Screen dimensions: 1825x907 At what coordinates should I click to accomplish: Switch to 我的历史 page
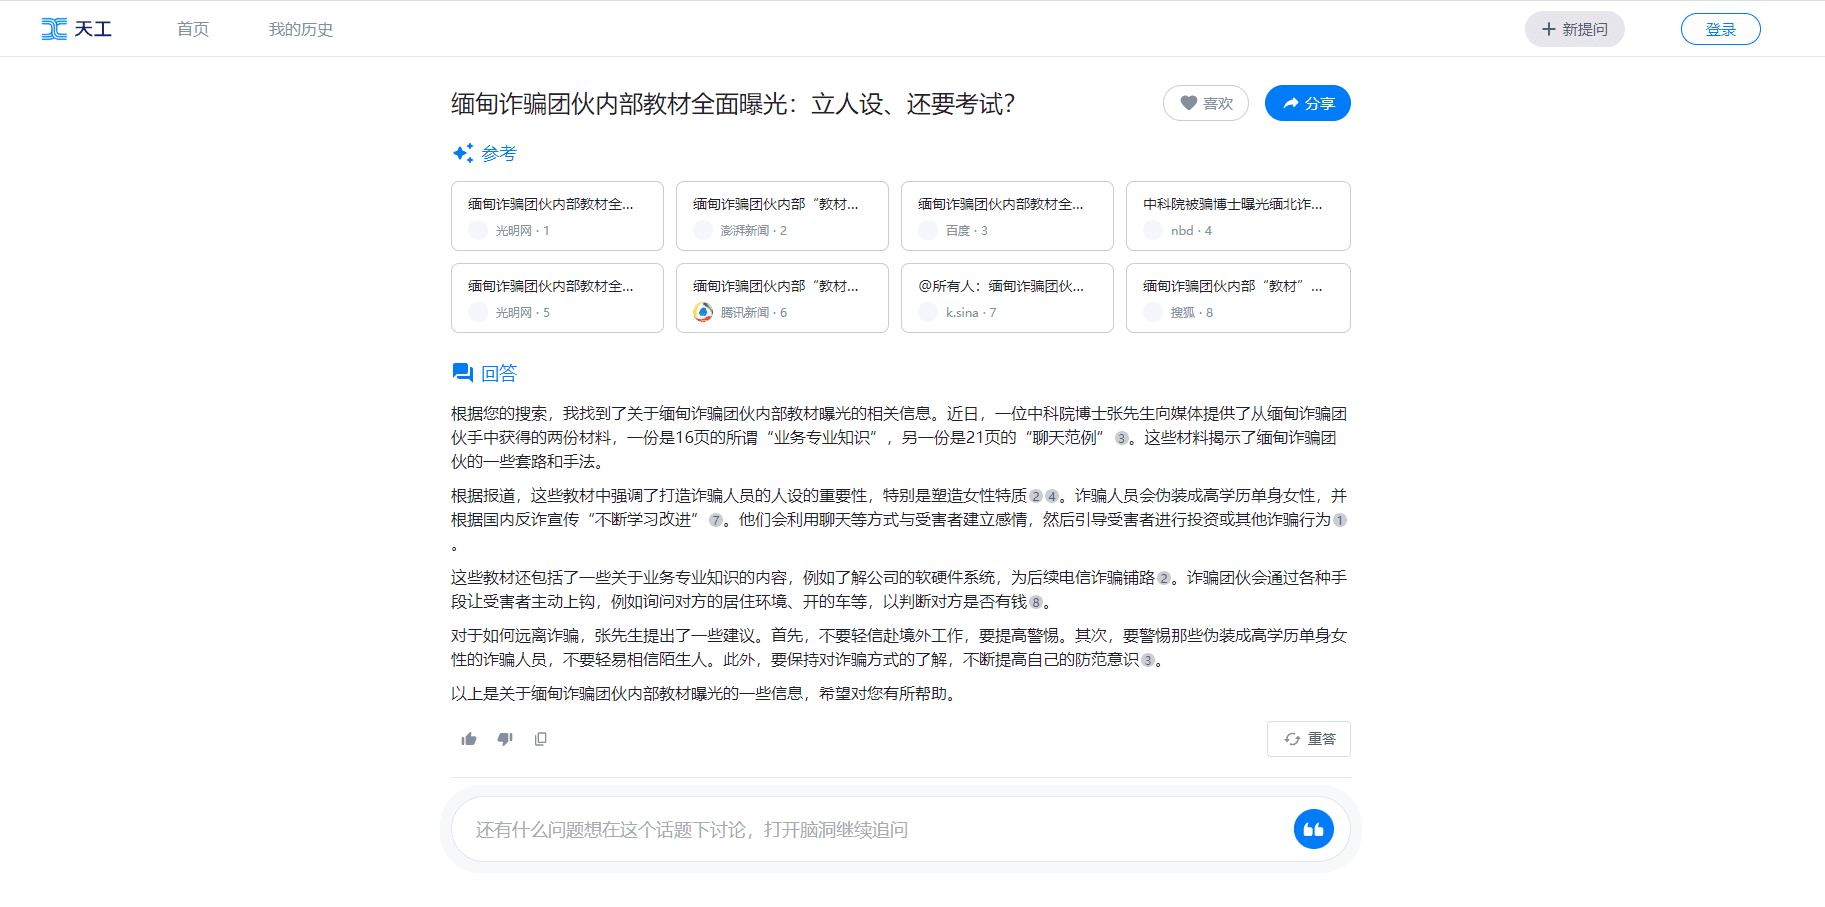click(299, 29)
